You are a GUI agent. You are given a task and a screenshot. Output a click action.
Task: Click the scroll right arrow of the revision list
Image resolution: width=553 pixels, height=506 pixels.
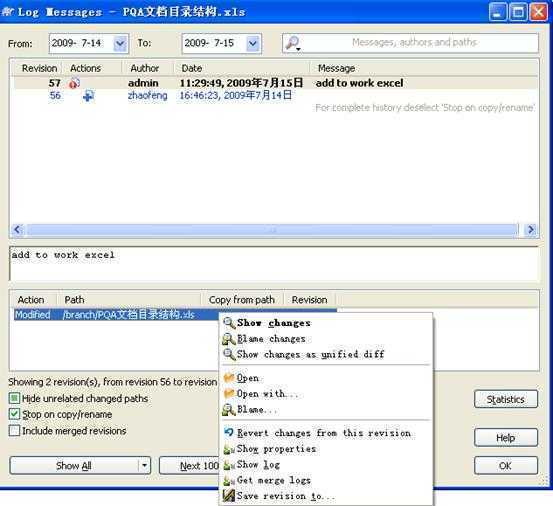pyautogui.click(x=530, y=230)
